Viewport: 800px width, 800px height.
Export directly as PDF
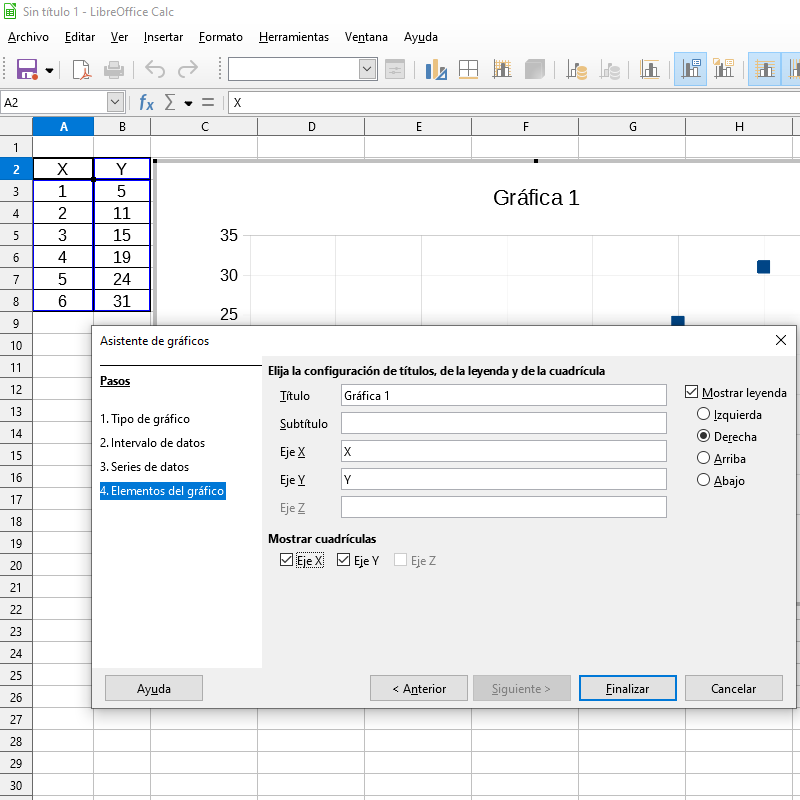81,69
